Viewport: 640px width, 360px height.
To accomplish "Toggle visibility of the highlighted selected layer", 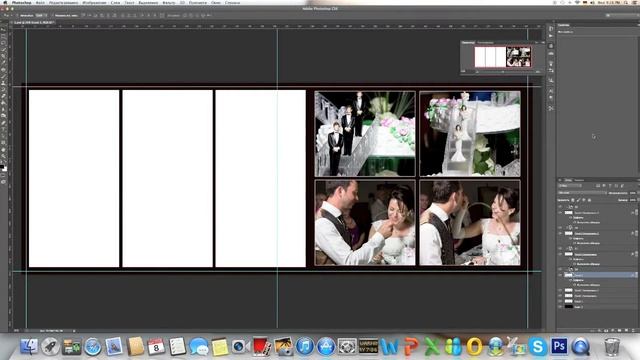I will 560,275.
